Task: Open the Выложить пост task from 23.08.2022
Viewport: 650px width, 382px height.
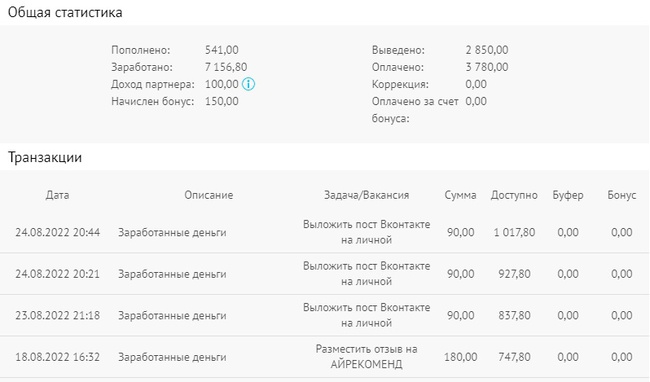Action: click(x=366, y=315)
